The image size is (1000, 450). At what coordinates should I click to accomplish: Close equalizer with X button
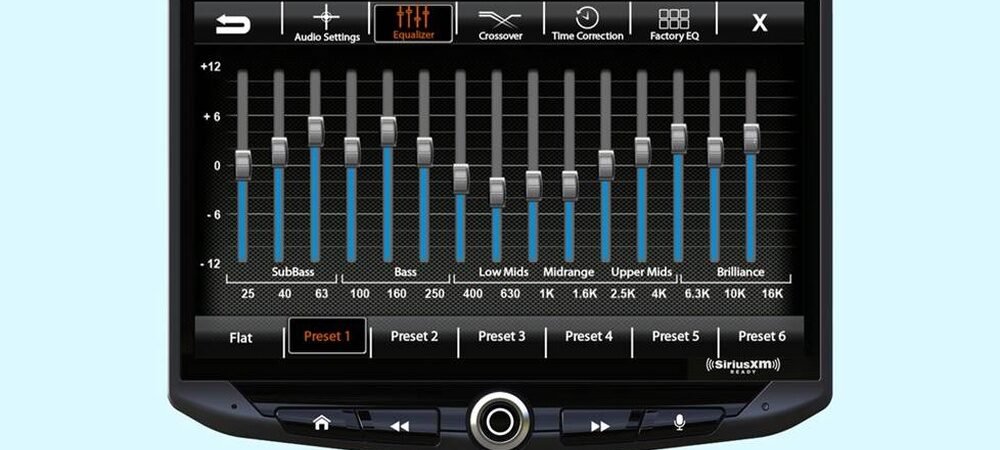(x=760, y=24)
